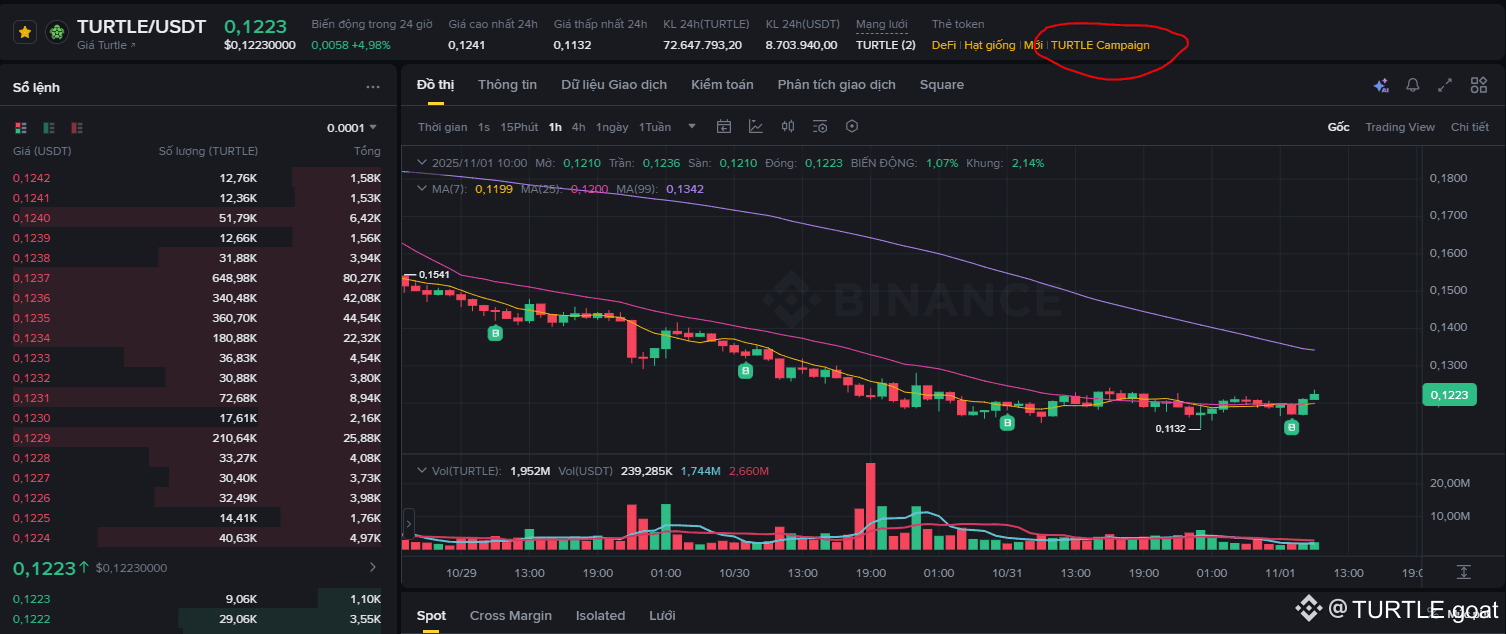1506x634 pixels.
Task: Open the go-to-date calendar icon
Action: [724, 127]
